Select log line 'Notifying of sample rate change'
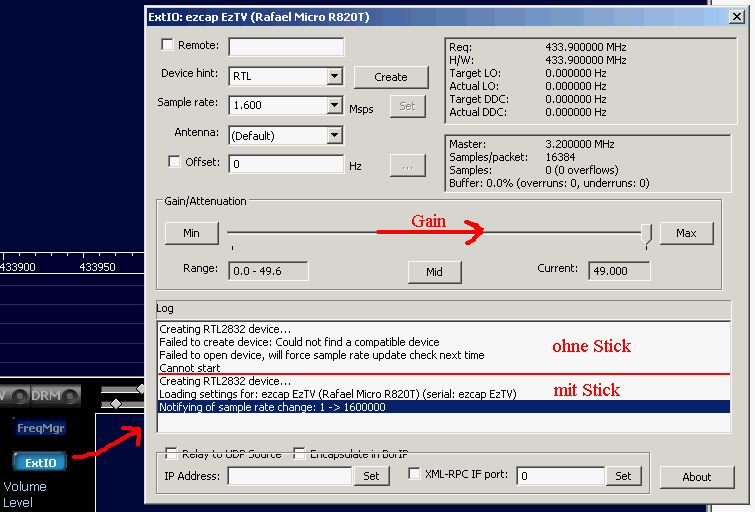755x512 pixels. (x=443, y=407)
